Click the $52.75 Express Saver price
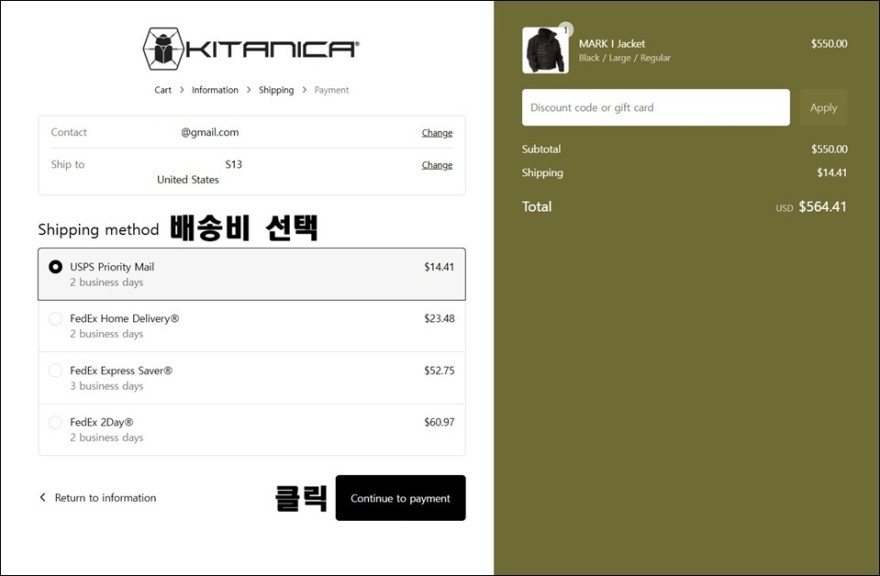The height and width of the screenshot is (576, 880). (439, 371)
